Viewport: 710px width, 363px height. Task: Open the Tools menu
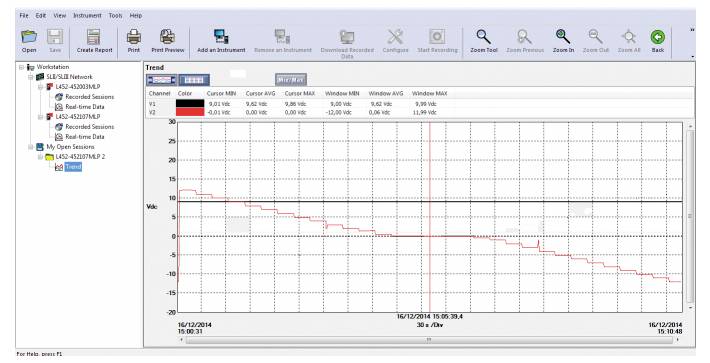point(115,15)
